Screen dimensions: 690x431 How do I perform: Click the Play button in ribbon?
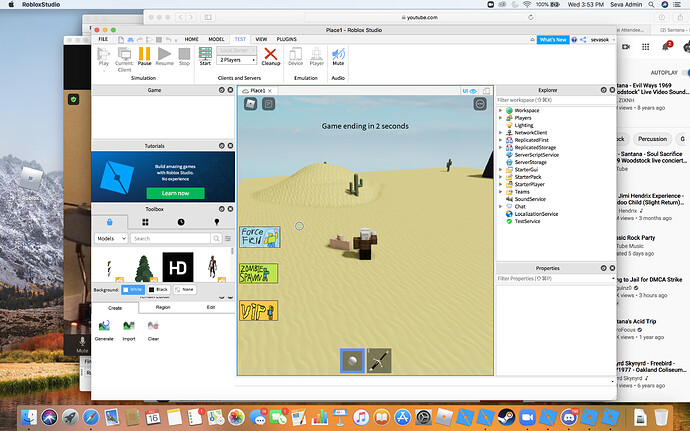tap(103, 56)
